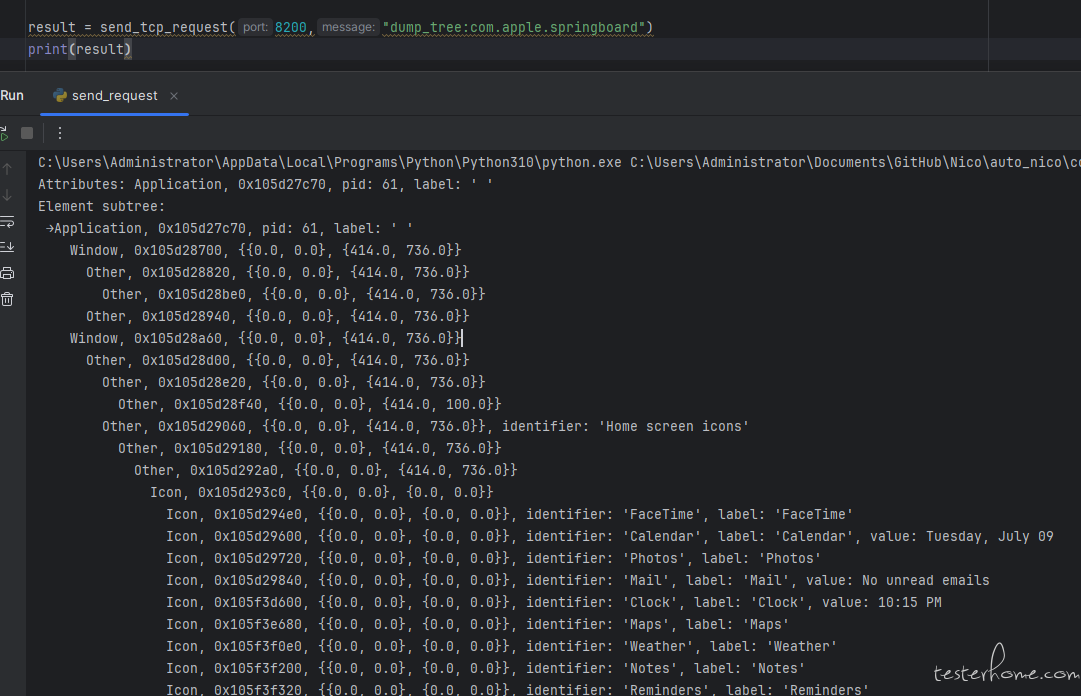Click the Rerun icon in Run toolbar

[3, 134]
